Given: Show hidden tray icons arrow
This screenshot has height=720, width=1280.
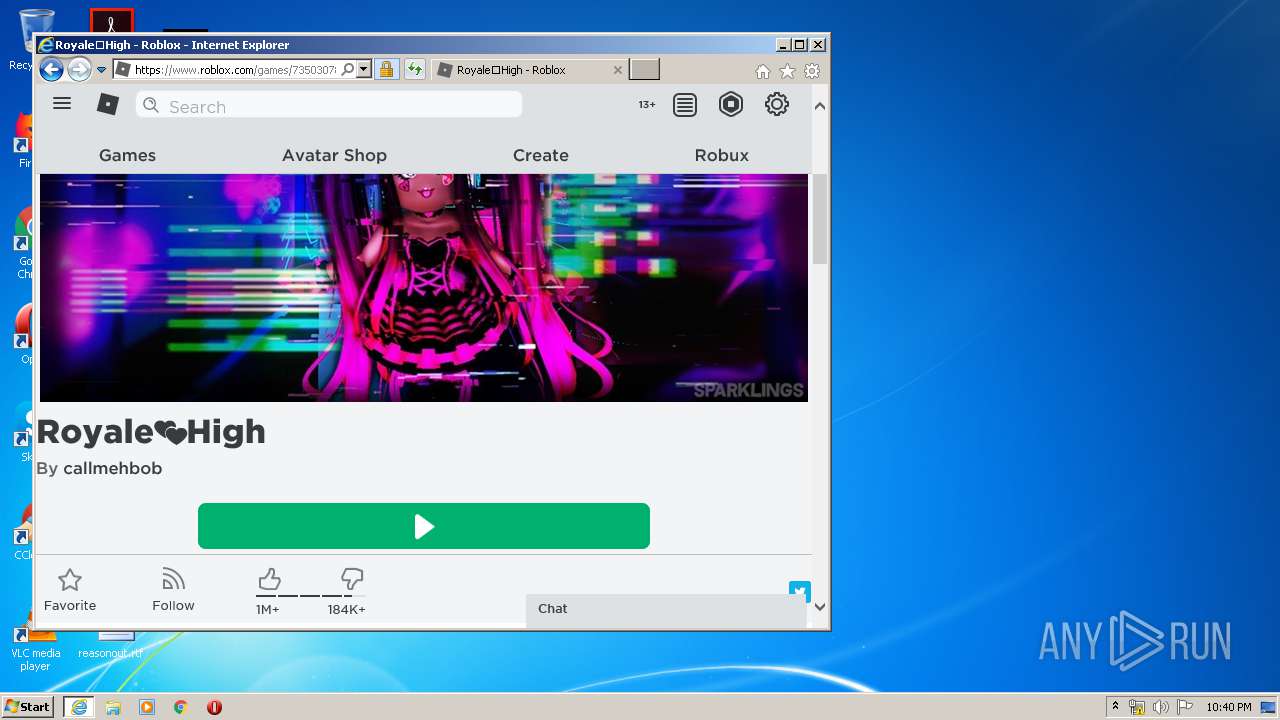Looking at the screenshot, I should click(x=1115, y=707).
